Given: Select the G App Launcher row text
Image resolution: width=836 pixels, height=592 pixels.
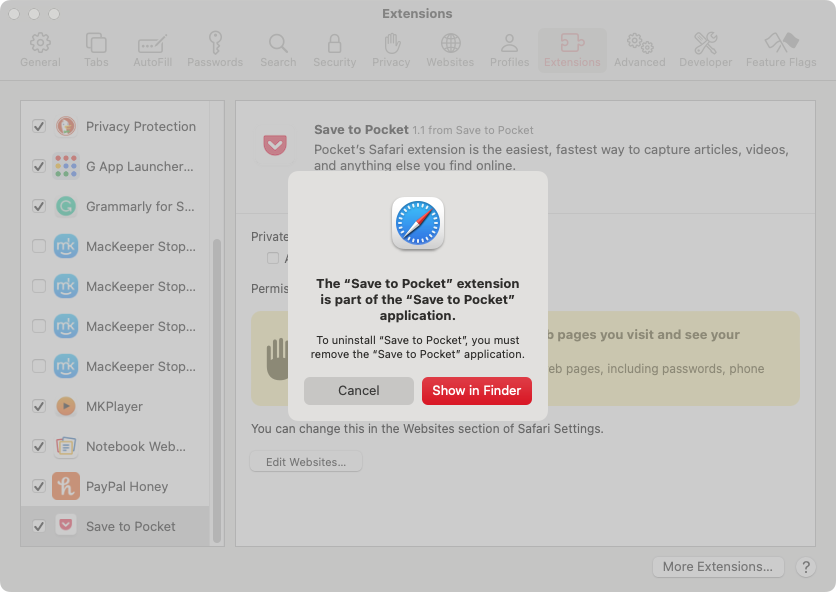Looking at the screenshot, I should (140, 166).
